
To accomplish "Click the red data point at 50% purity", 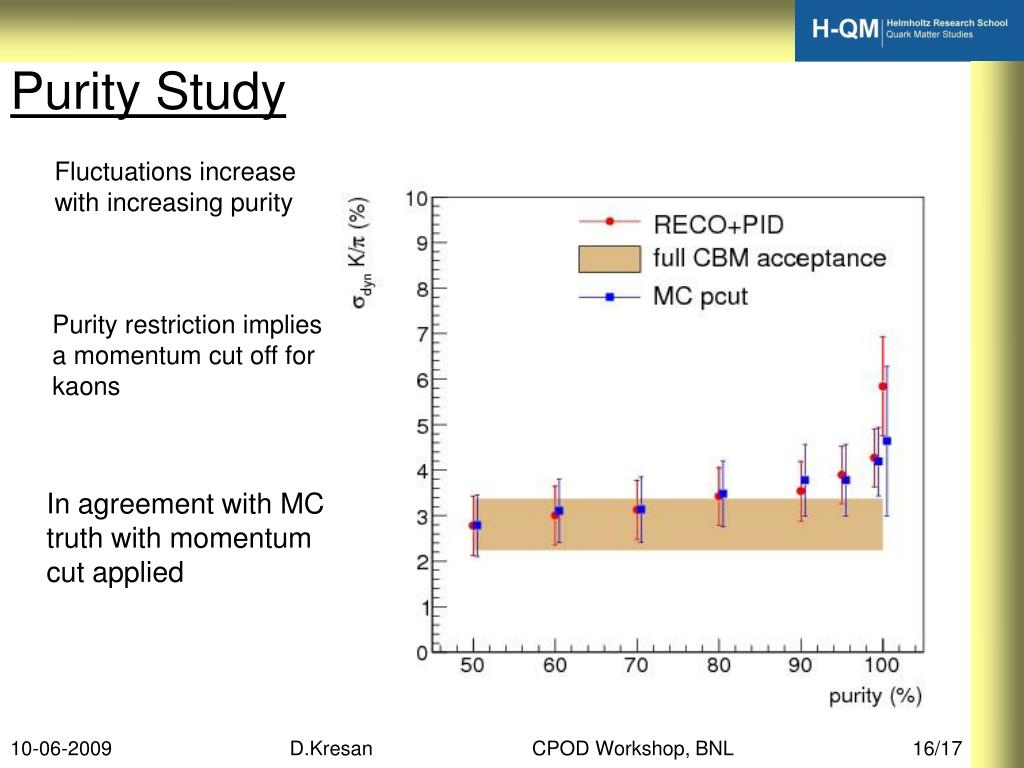I will 473,526.
